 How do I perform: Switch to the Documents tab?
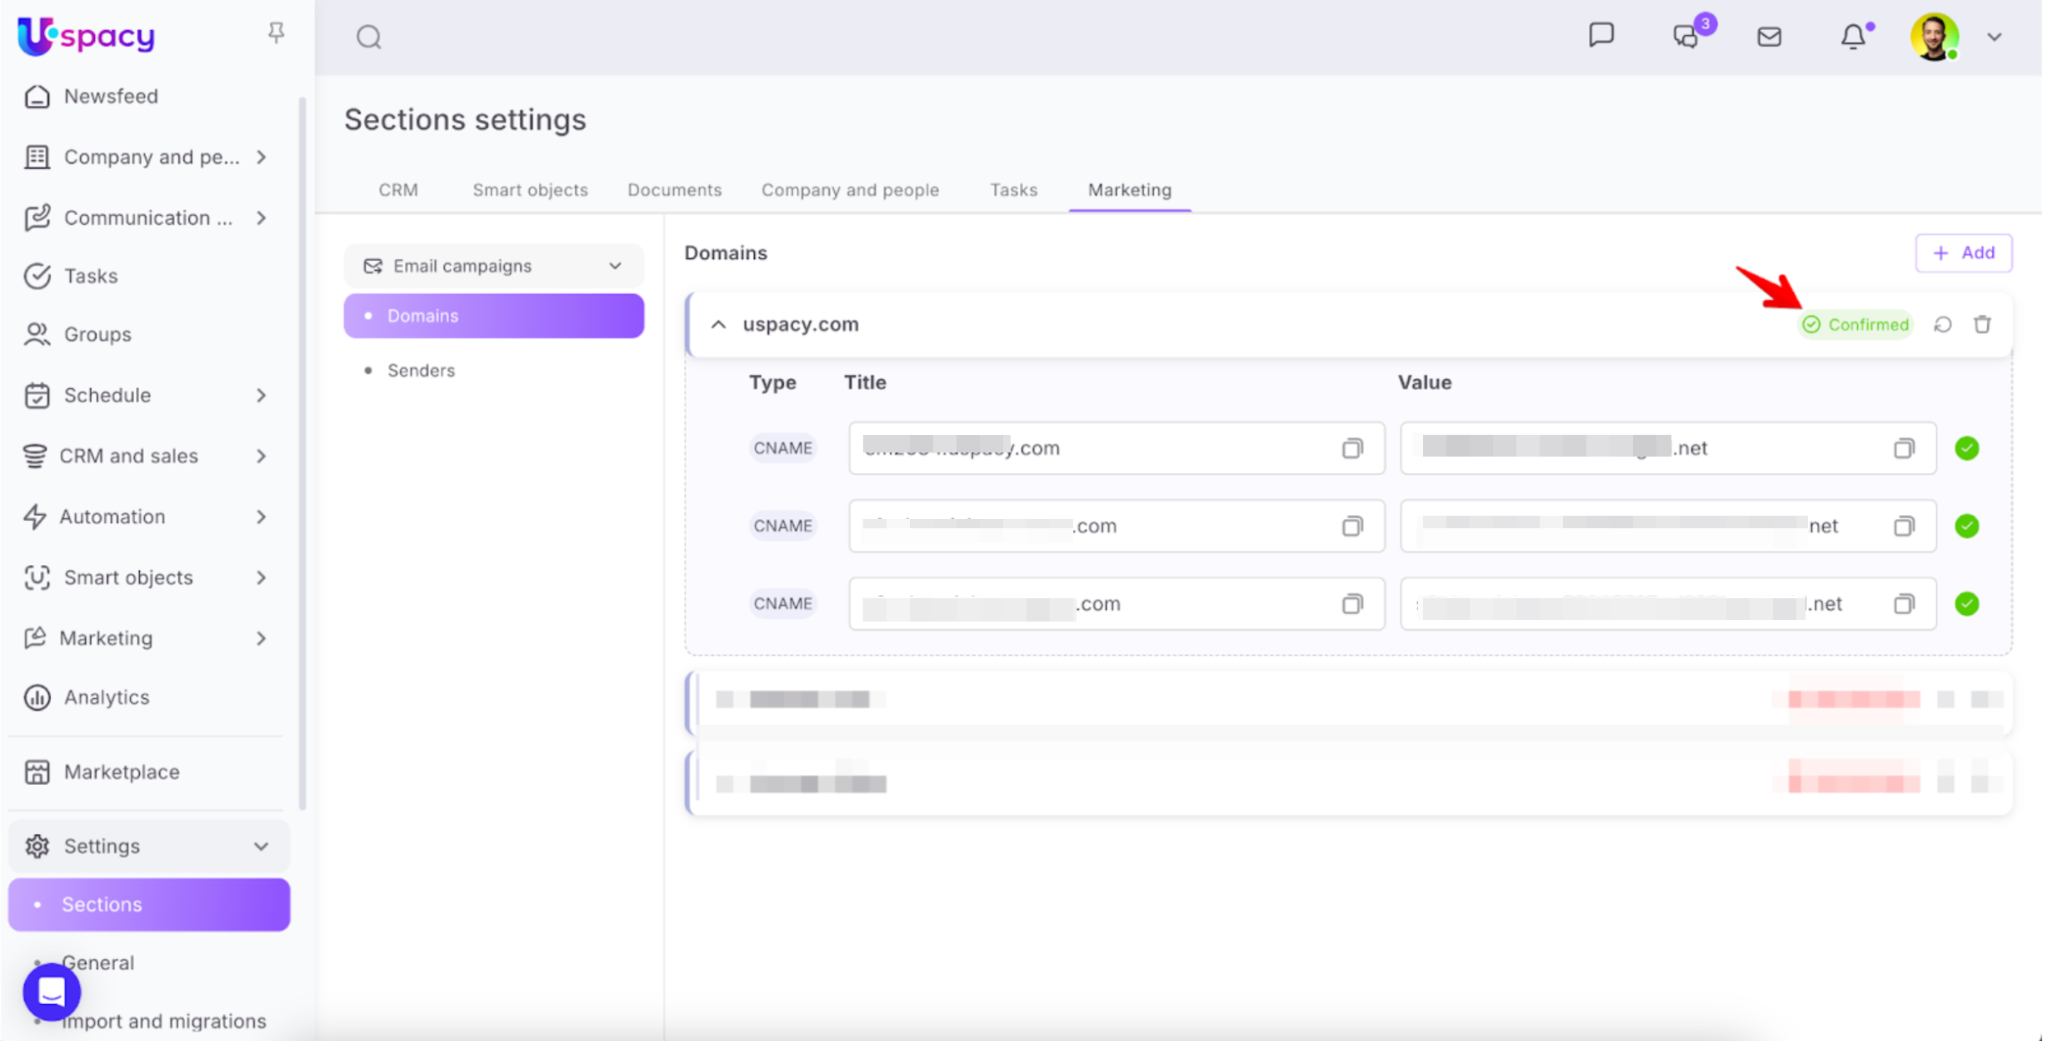[x=674, y=190]
